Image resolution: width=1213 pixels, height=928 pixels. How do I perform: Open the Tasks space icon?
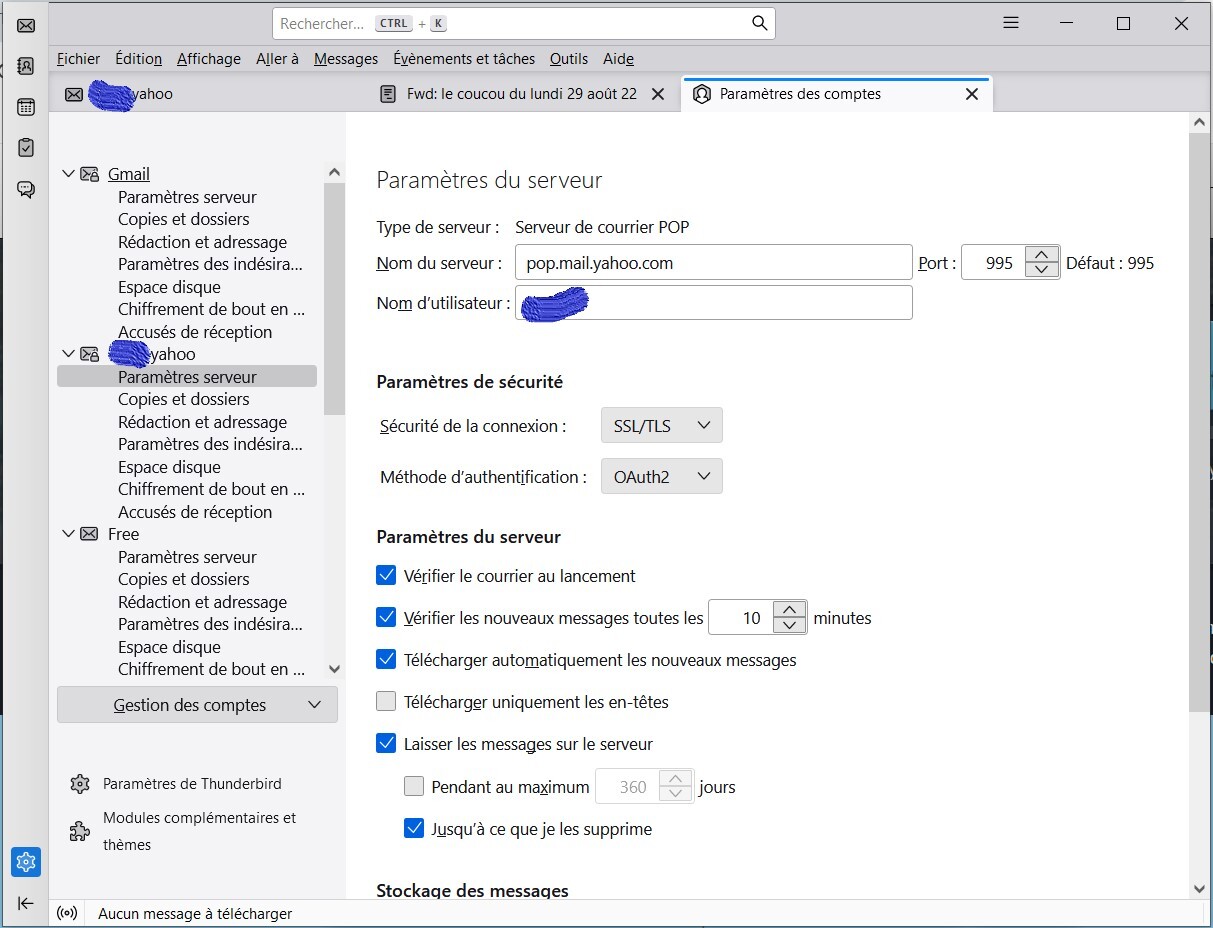[26, 148]
